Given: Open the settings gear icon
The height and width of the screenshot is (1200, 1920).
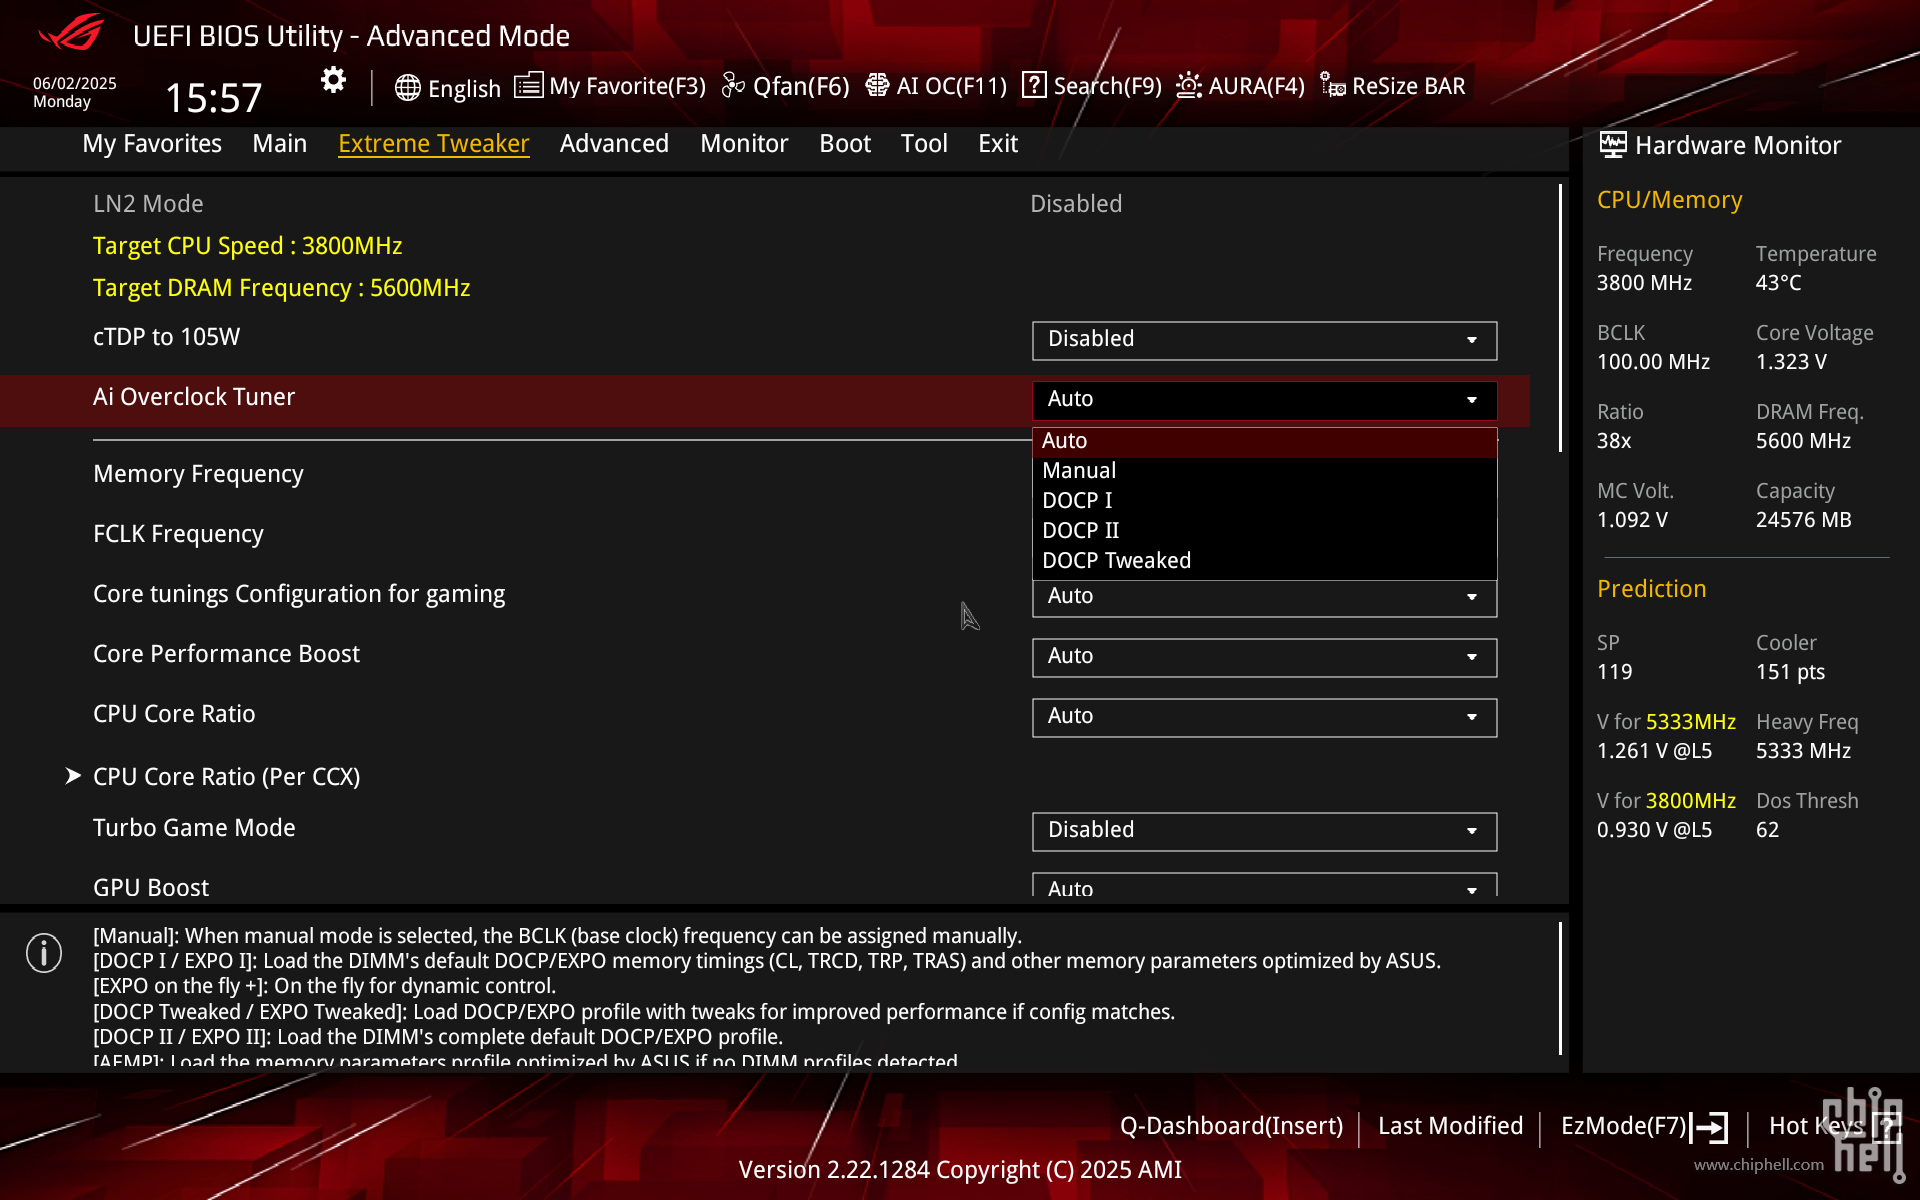Looking at the screenshot, I should (333, 80).
